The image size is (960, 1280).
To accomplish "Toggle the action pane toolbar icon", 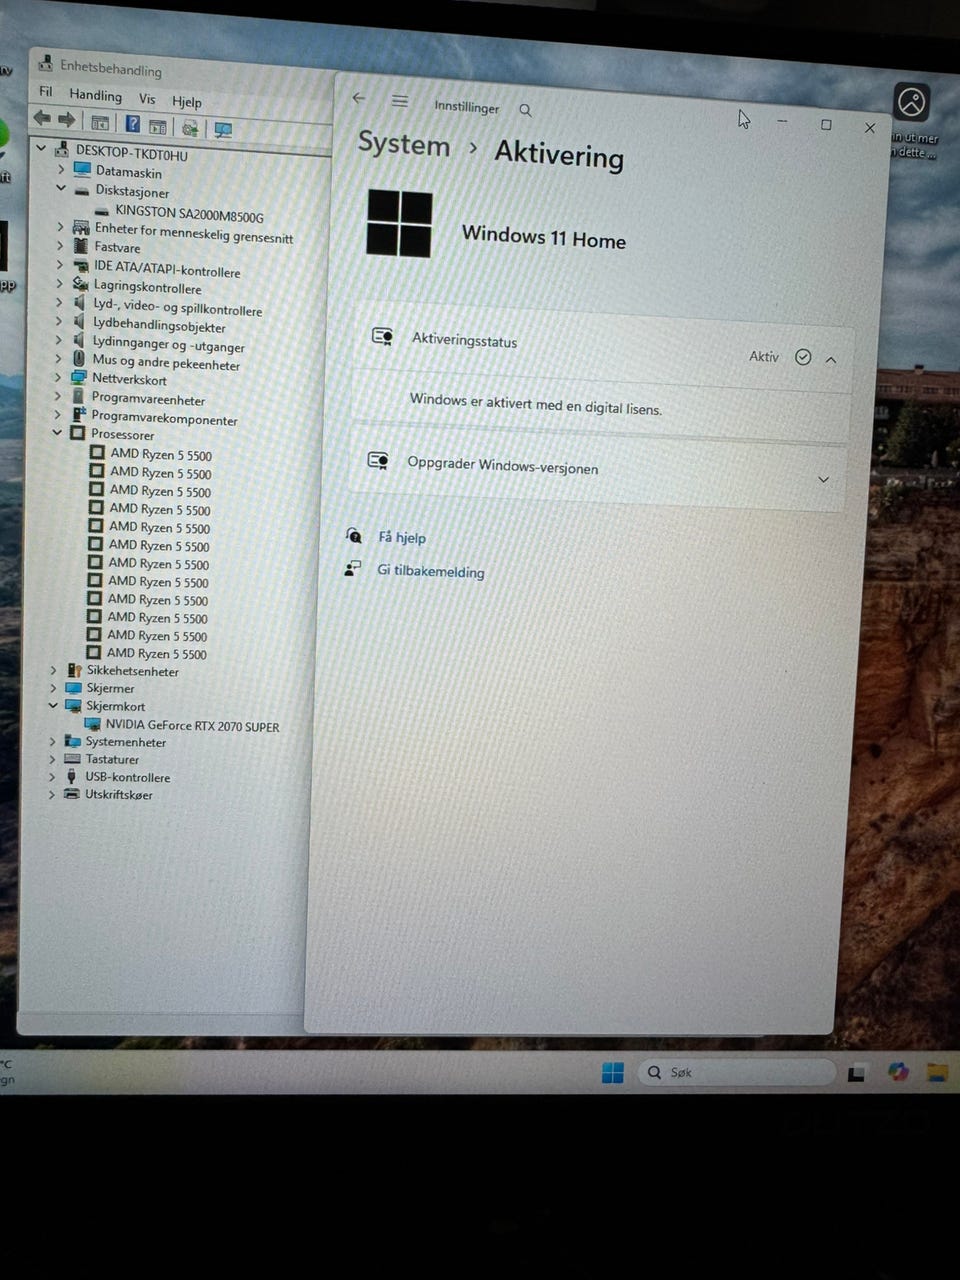I will coord(158,126).
